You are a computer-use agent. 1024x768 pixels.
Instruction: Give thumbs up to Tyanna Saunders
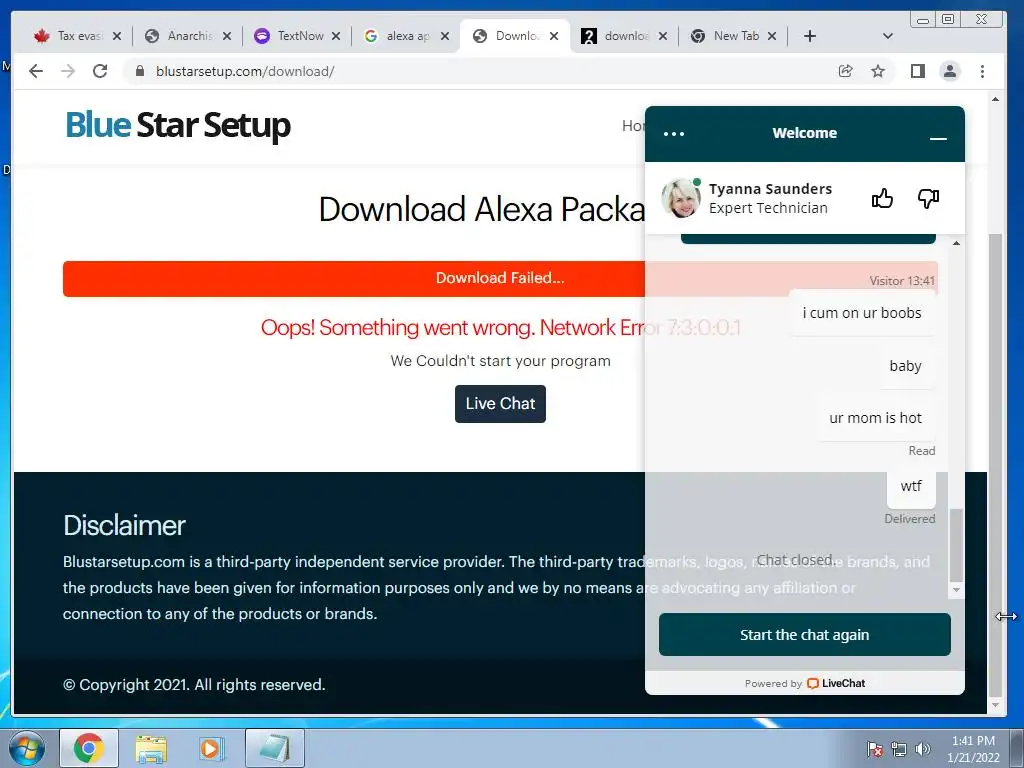tap(882, 198)
